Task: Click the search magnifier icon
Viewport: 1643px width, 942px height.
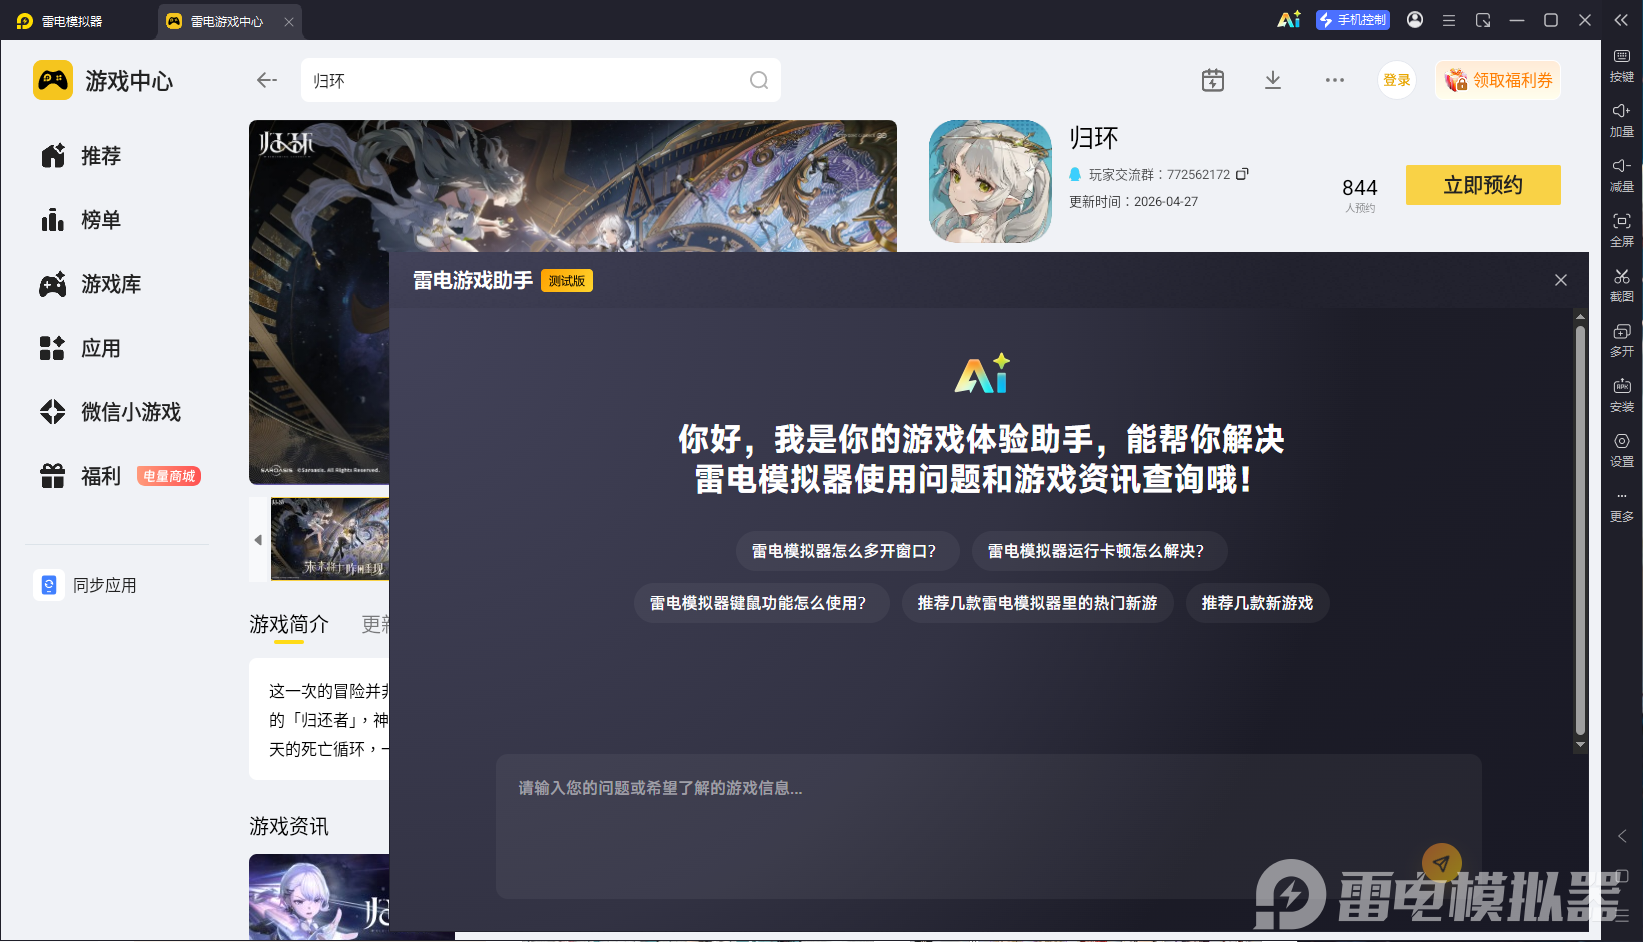Action: [x=759, y=80]
